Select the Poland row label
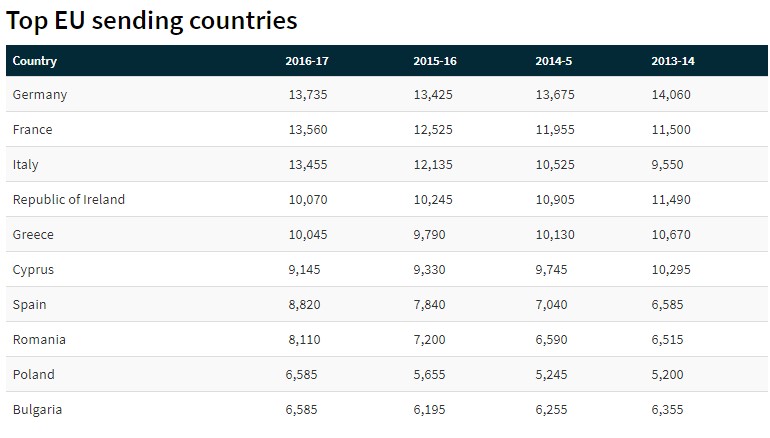The image size is (770, 438). [34, 375]
